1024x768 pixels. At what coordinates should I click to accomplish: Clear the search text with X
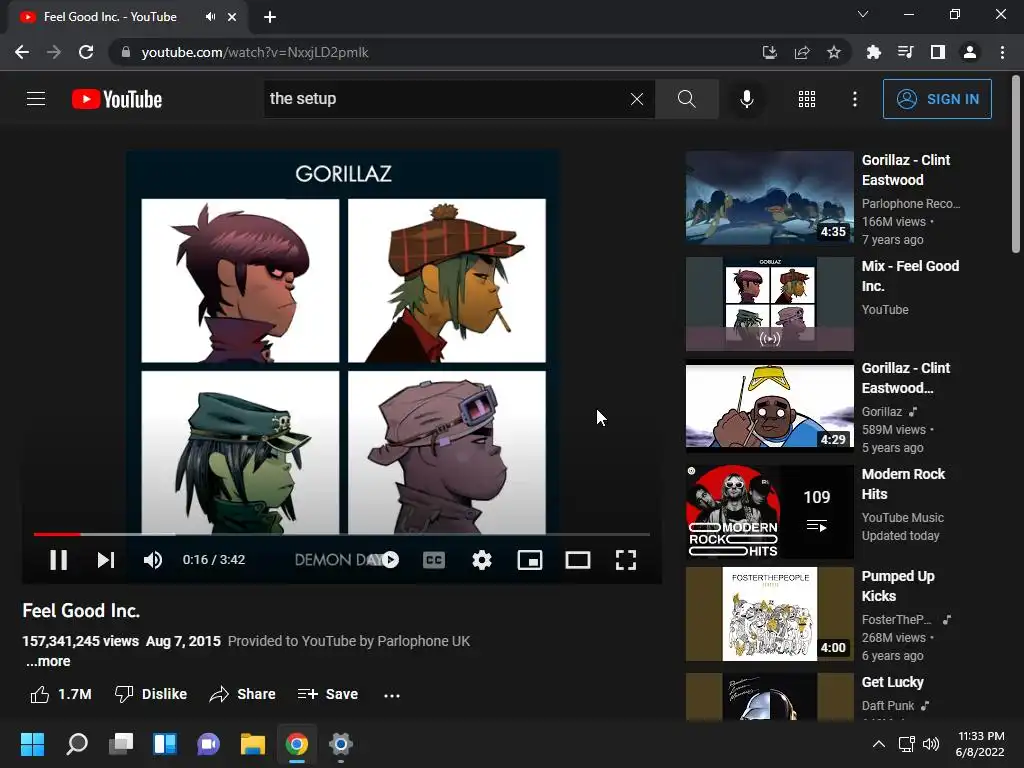point(637,99)
